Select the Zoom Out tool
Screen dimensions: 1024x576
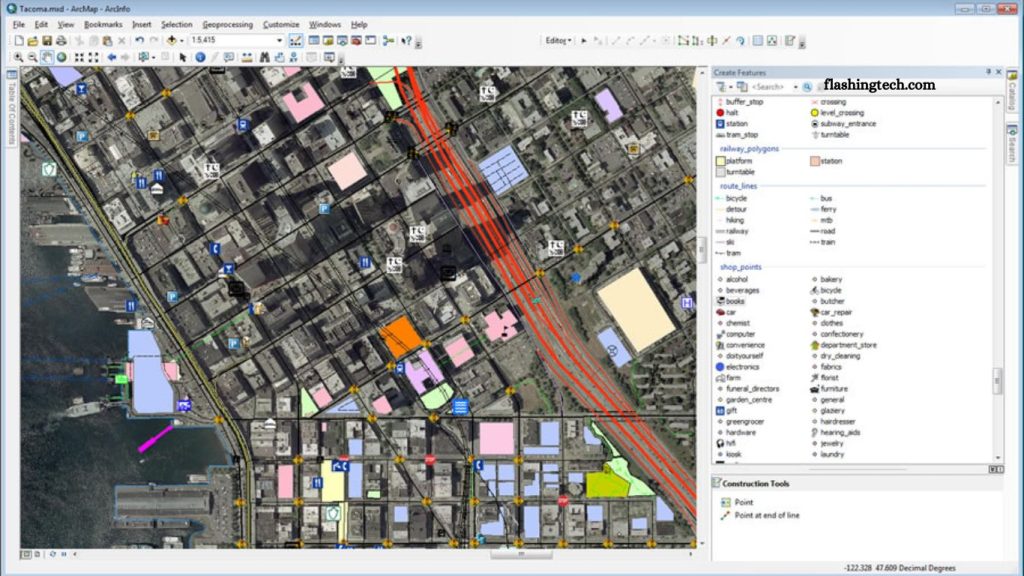pyautogui.click(x=32, y=57)
